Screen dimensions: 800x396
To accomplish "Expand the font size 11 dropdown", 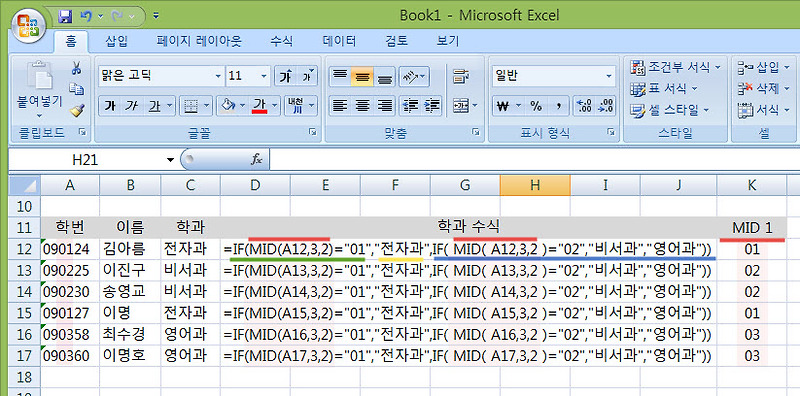I will 264,76.
